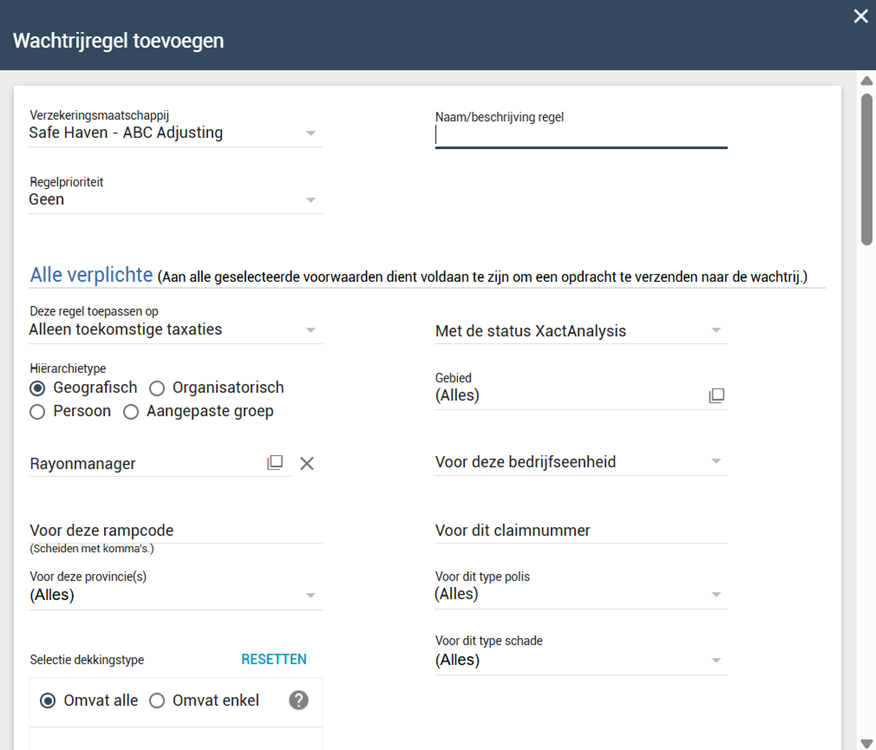Click the Voor dit claimnummer field
This screenshot has width=876, height=750.
click(580, 531)
